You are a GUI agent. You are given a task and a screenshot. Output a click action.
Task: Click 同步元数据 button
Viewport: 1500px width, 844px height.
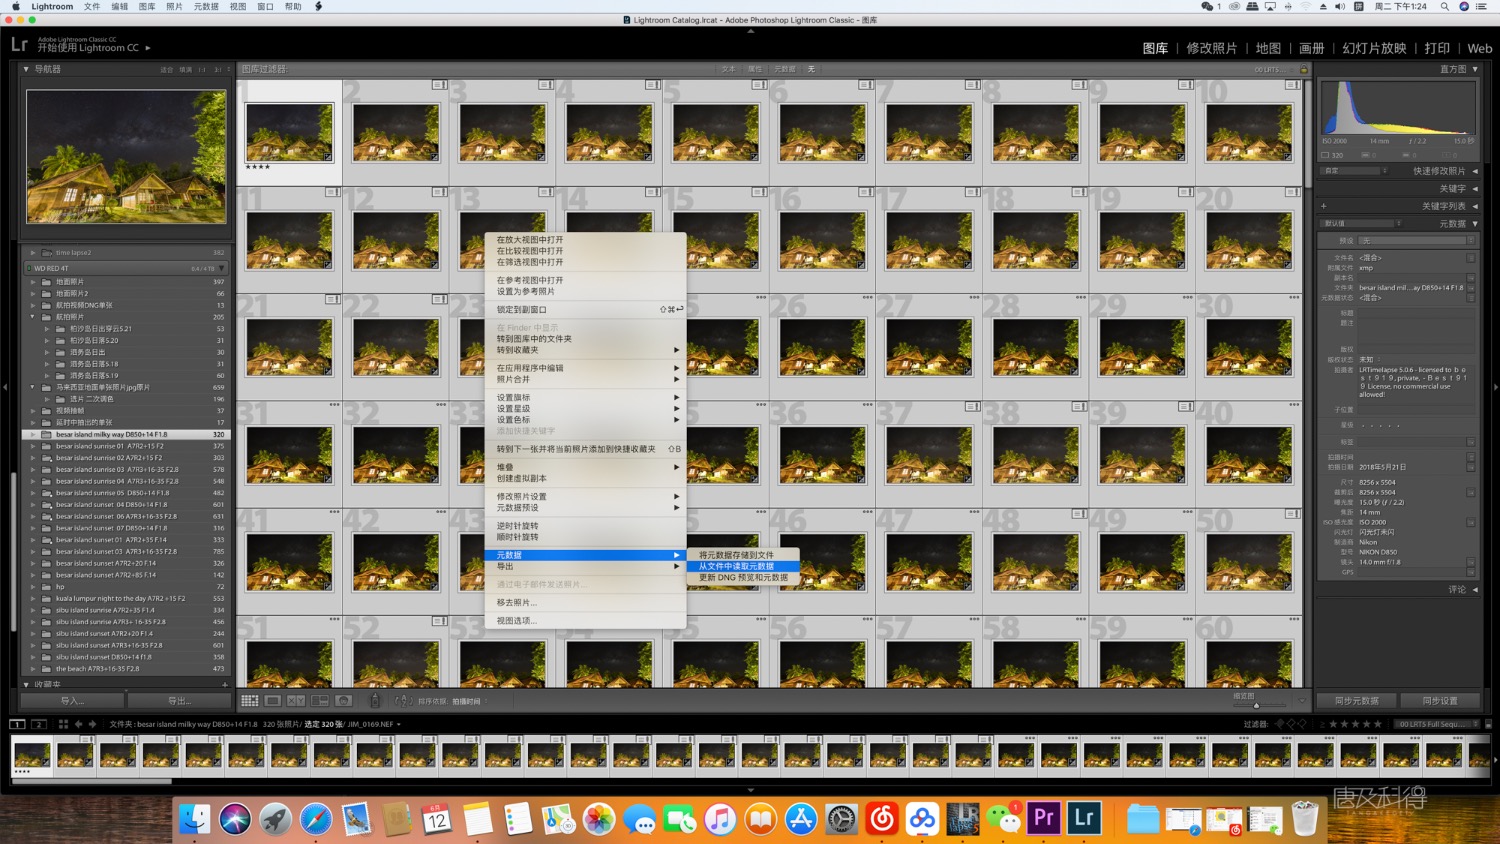point(1357,701)
